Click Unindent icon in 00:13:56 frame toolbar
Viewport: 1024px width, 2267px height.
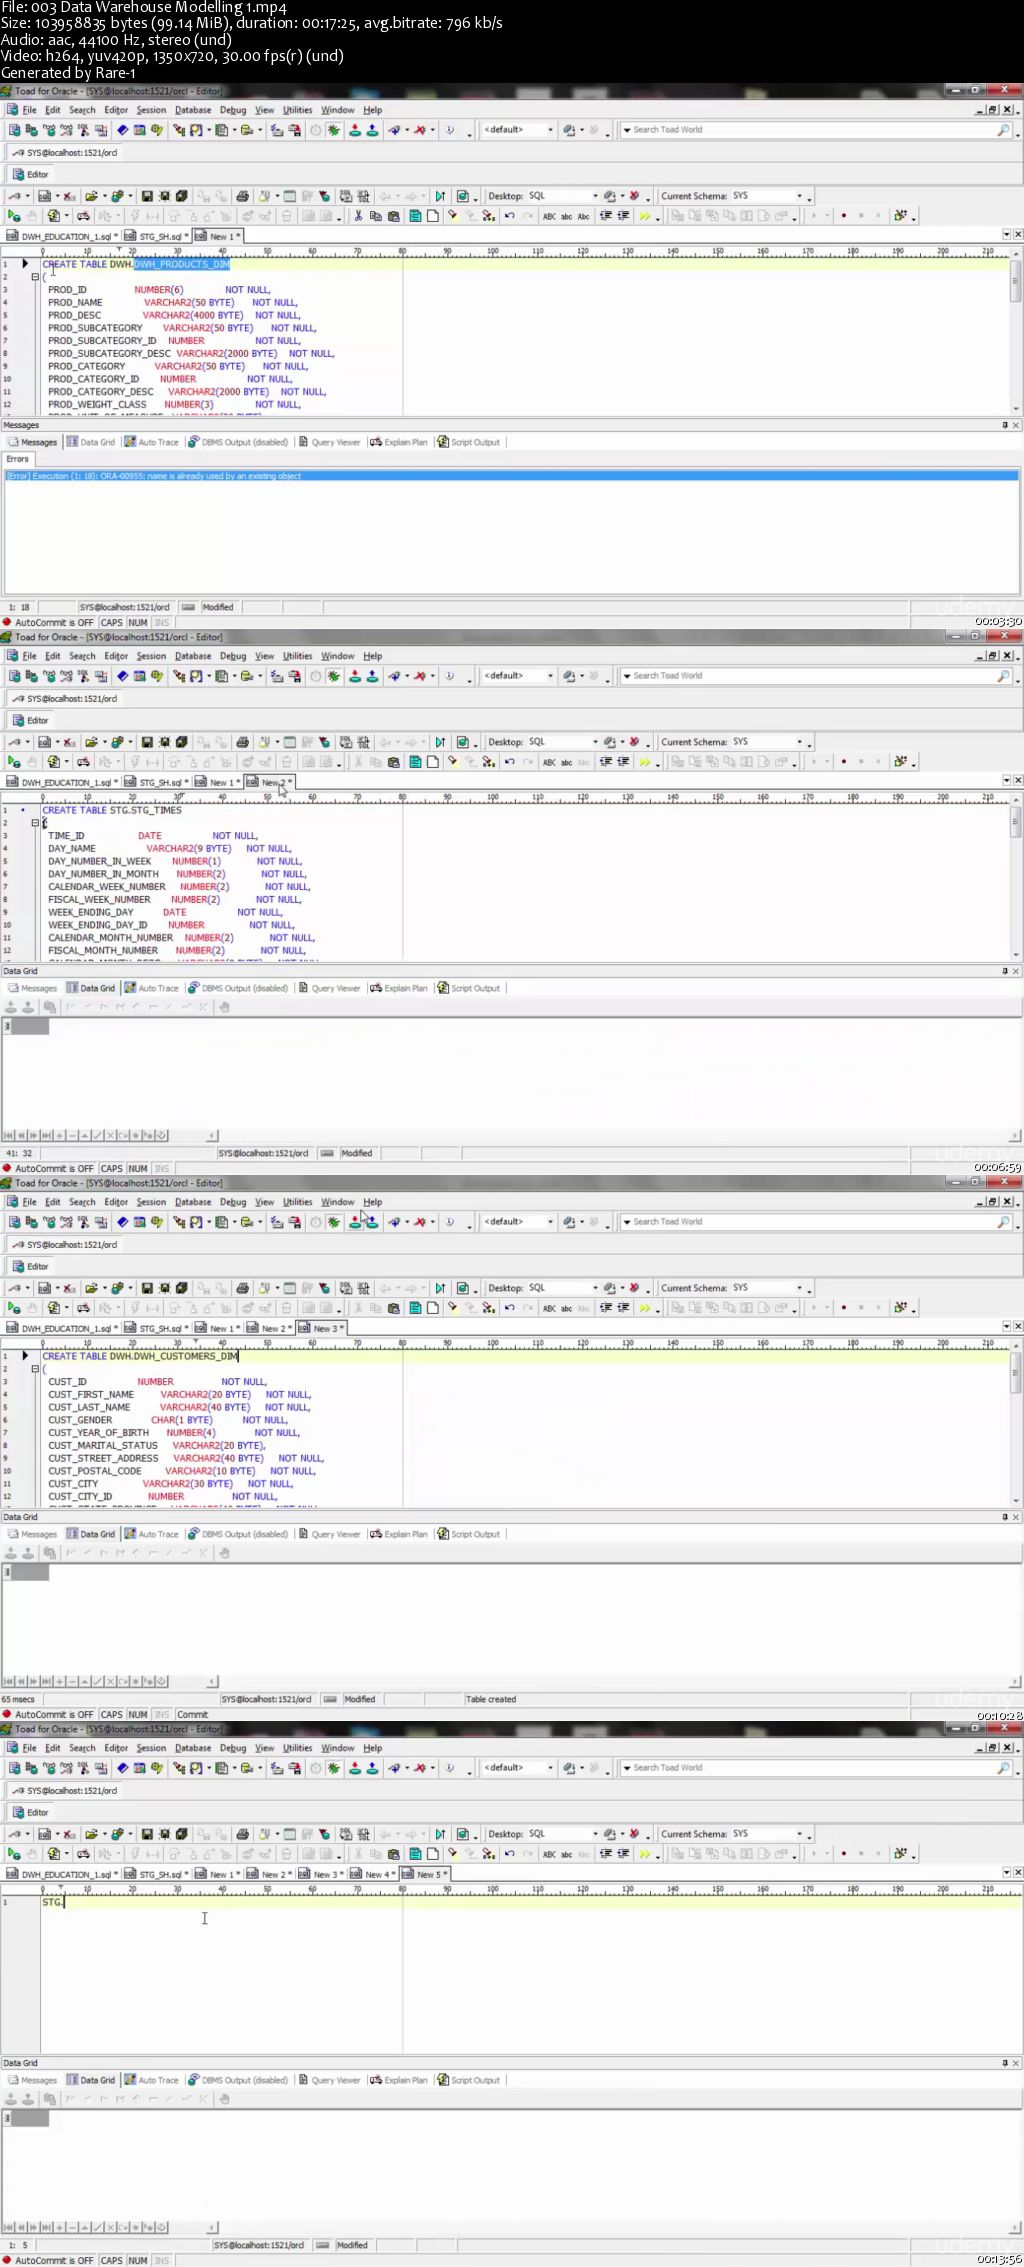click(x=623, y=1853)
